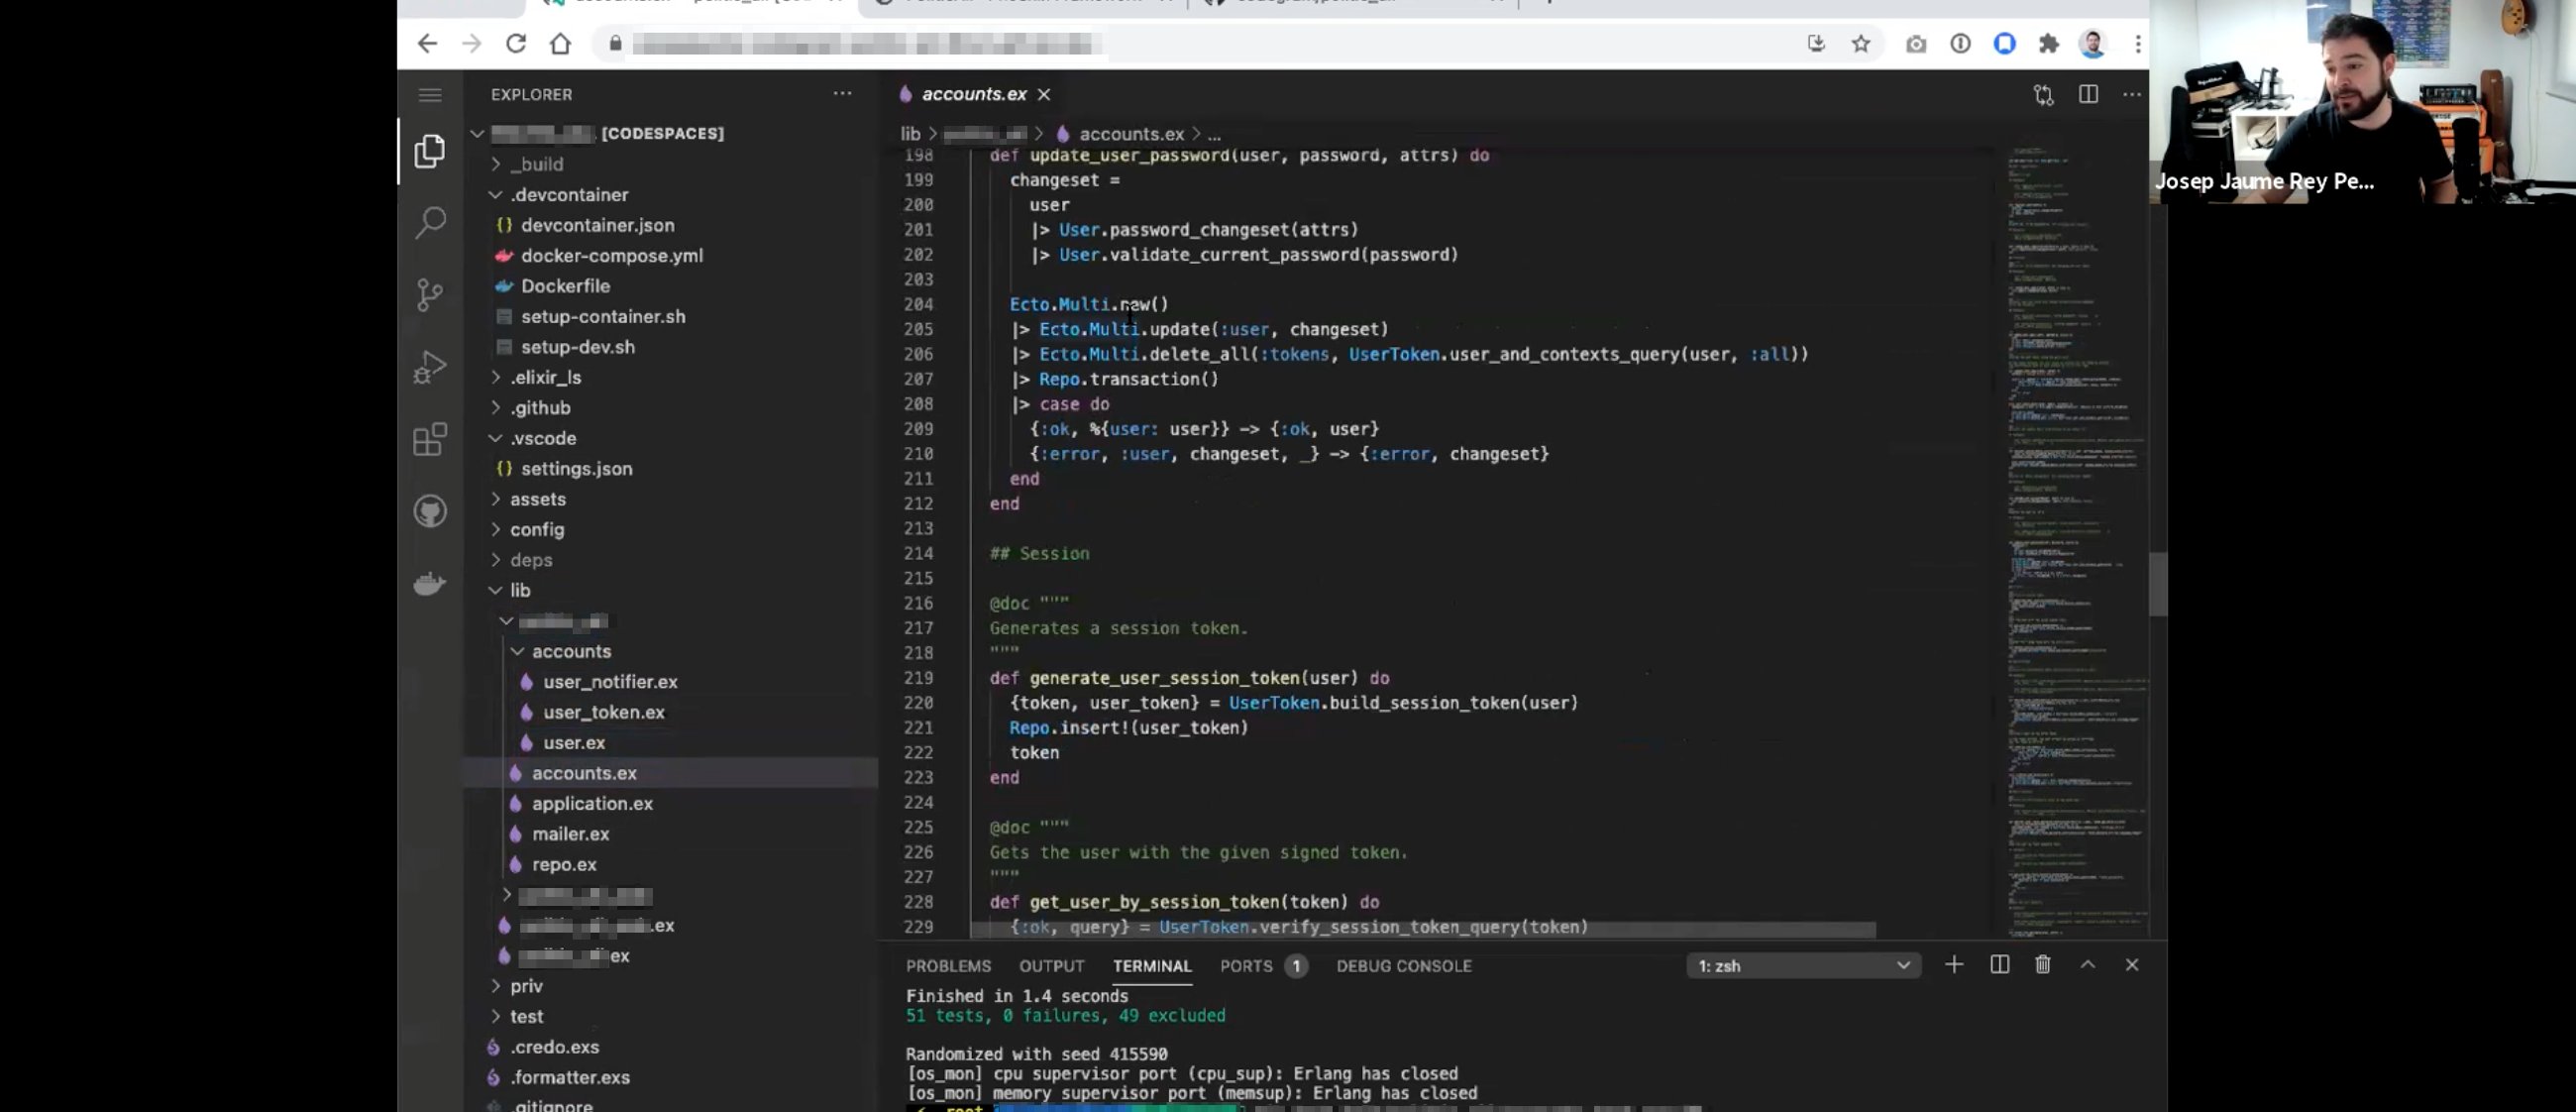Kill the terminal with the trash icon
The height and width of the screenshot is (1112, 2576).
click(x=2043, y=965)
